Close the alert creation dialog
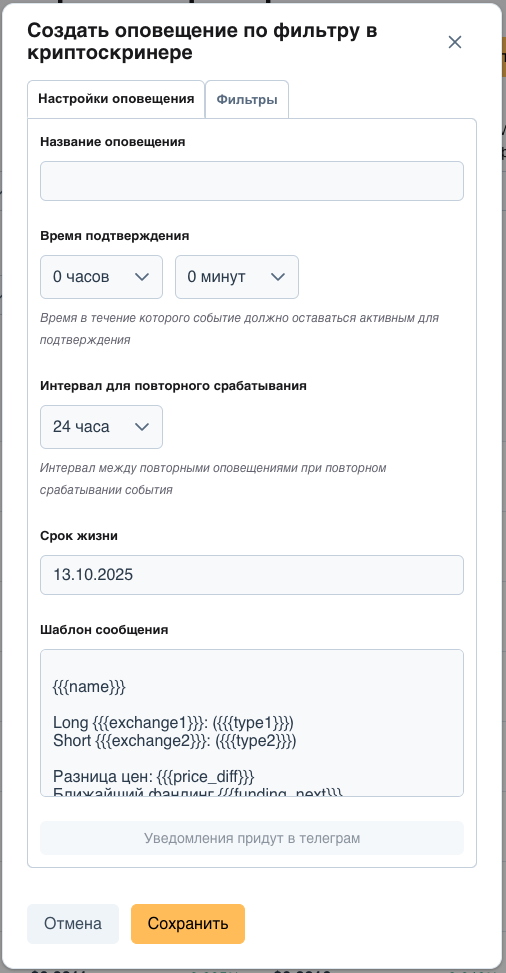 click(455, 42)
